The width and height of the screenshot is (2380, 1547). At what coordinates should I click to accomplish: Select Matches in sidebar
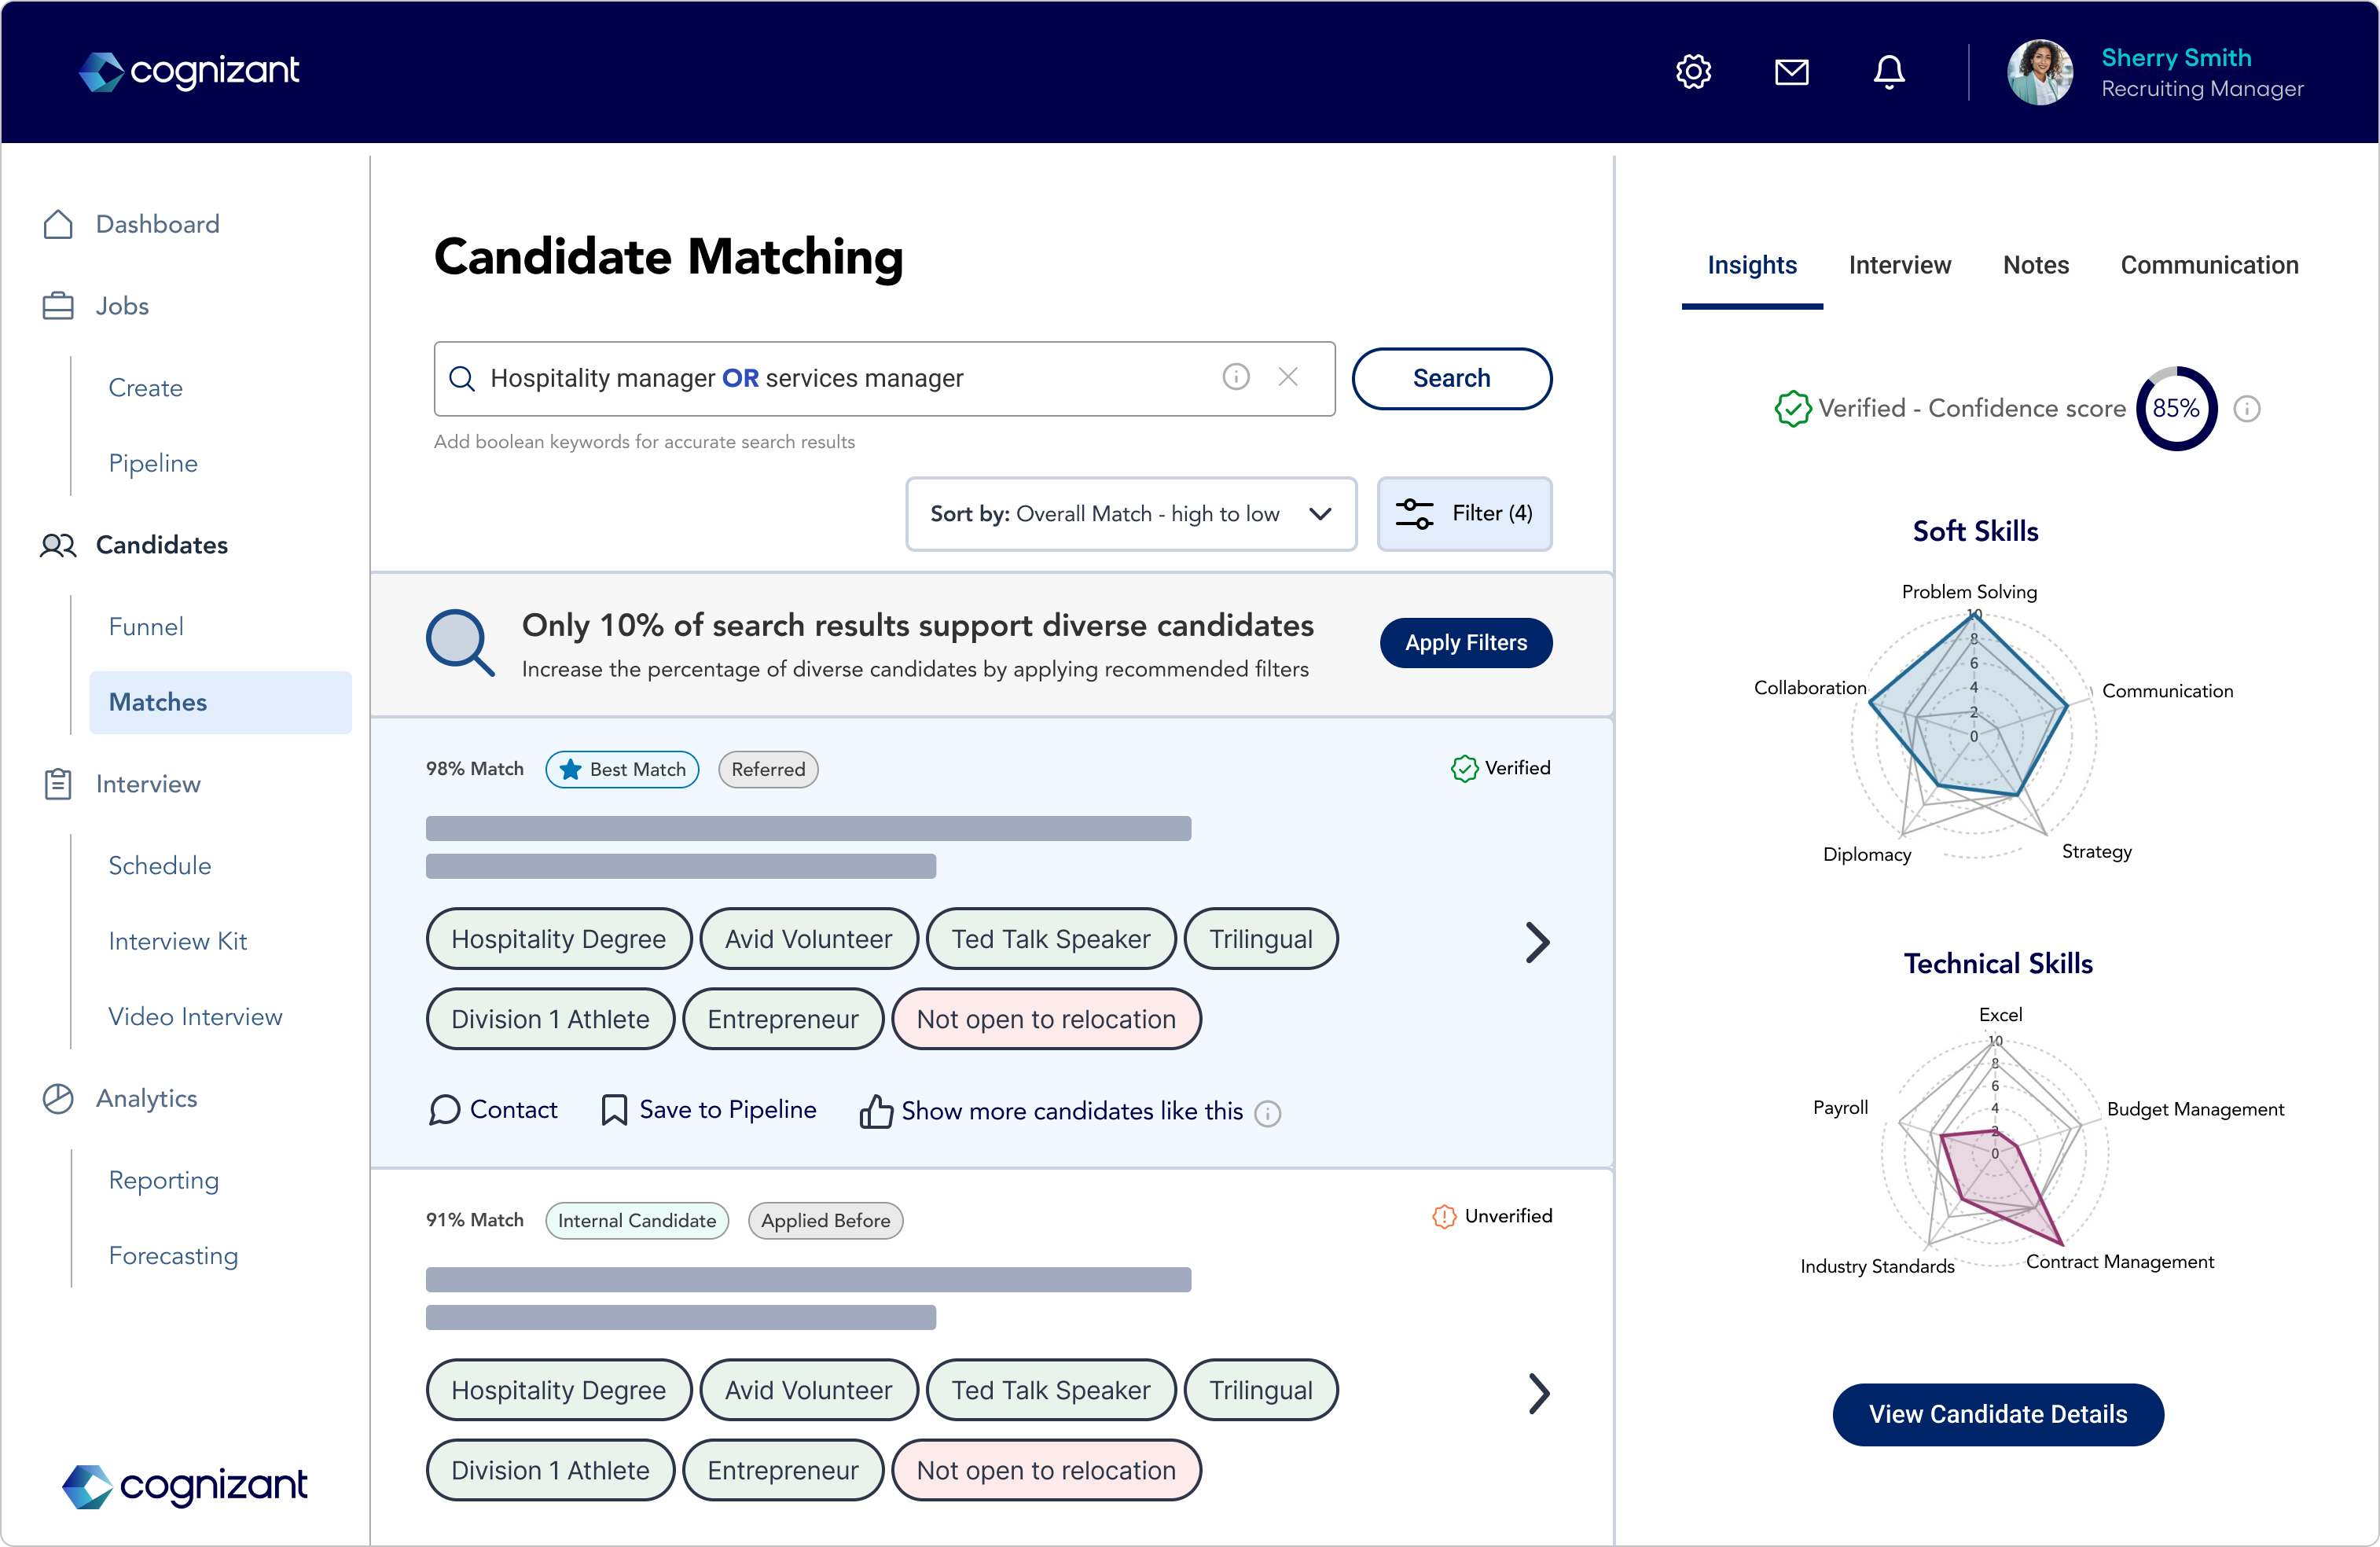click(220, 702)
